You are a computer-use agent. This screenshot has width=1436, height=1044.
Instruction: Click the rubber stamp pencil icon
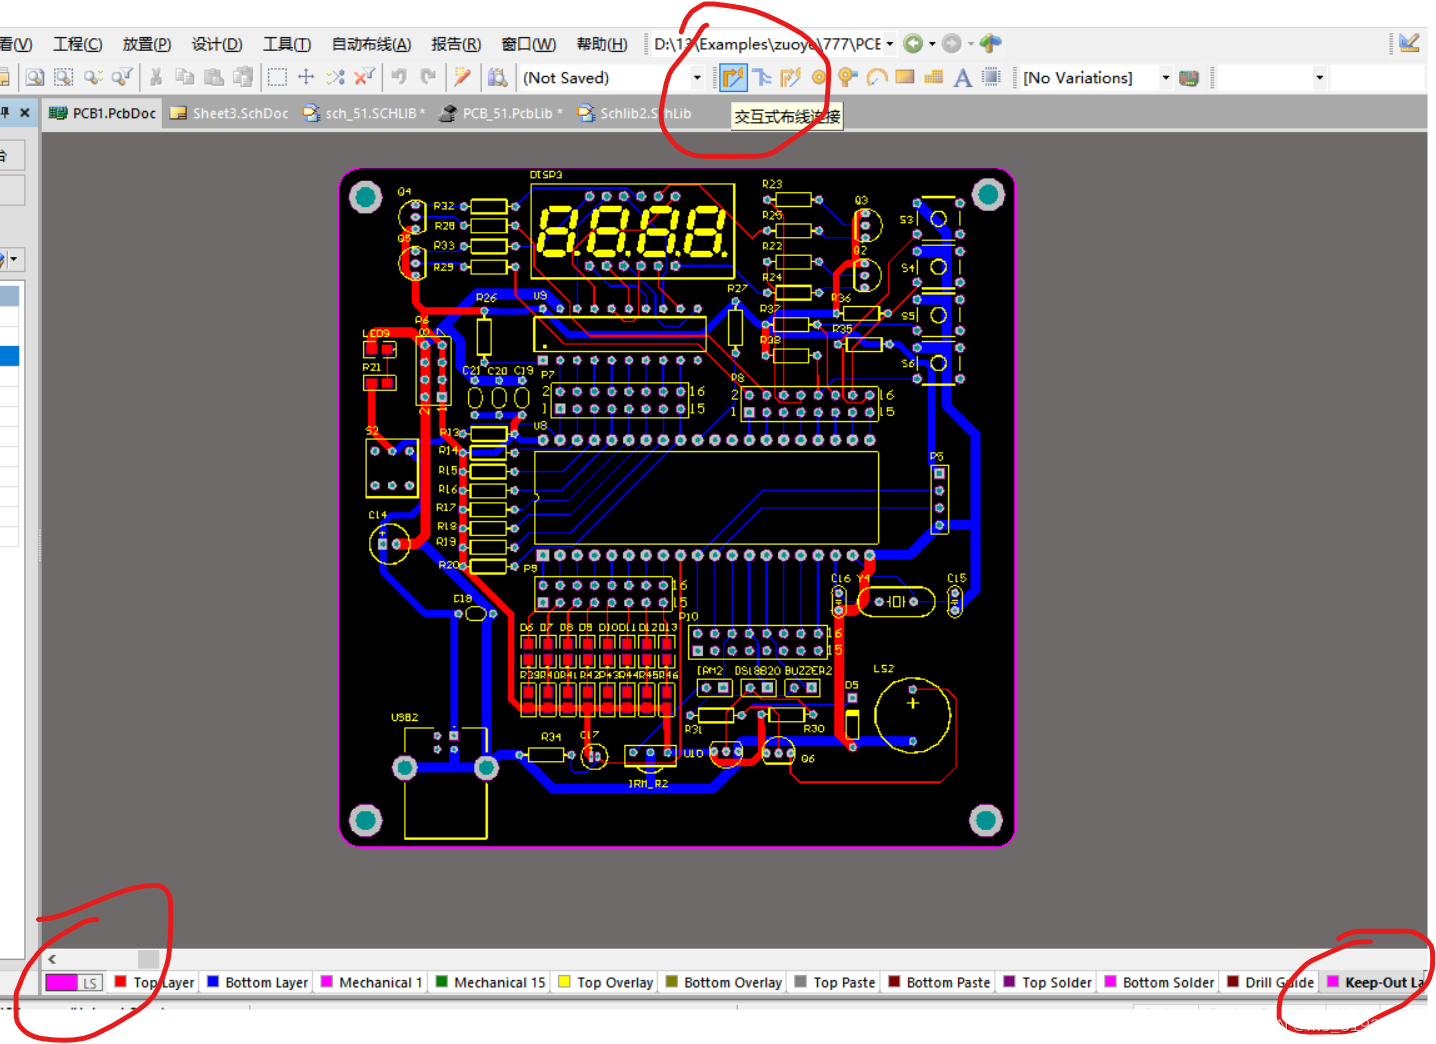pos(462,77)
